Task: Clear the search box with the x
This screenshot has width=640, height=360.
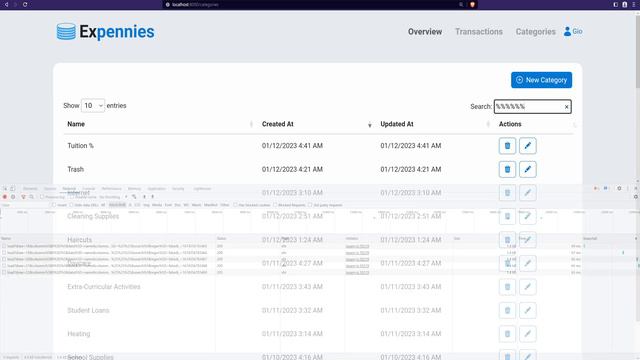Action: click(x=567, y=107)
